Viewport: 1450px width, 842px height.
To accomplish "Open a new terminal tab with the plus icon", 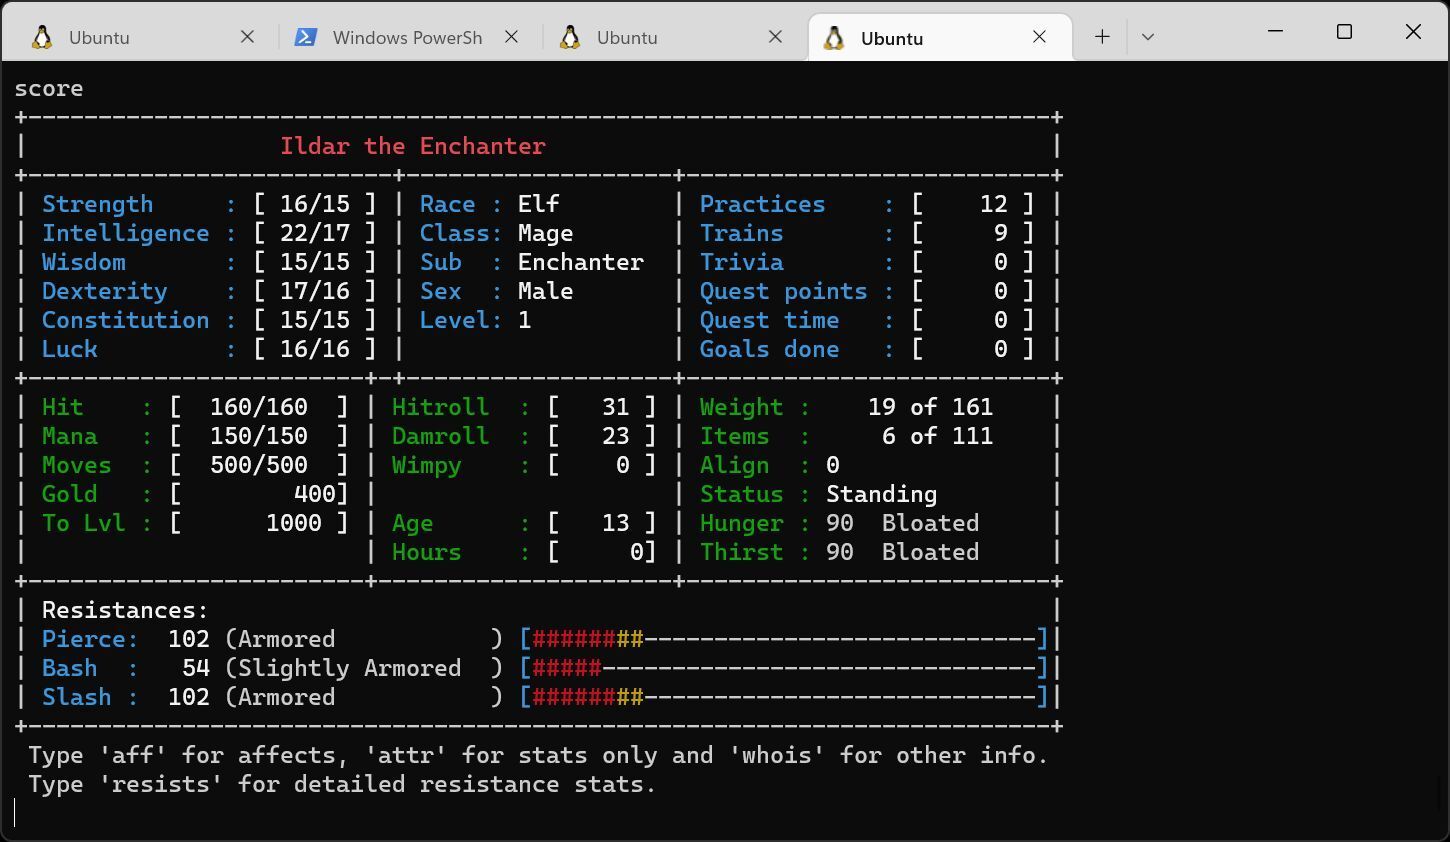I will click(1102, 36).
